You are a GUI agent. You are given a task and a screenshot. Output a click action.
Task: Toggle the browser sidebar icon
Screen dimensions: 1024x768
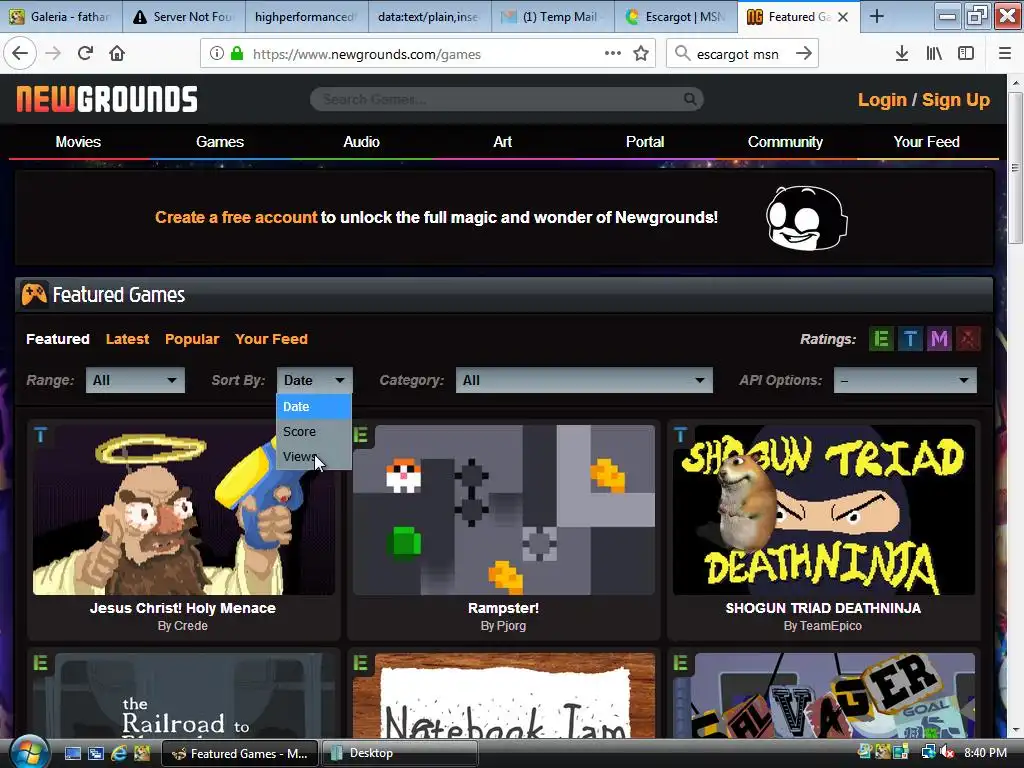966,54
